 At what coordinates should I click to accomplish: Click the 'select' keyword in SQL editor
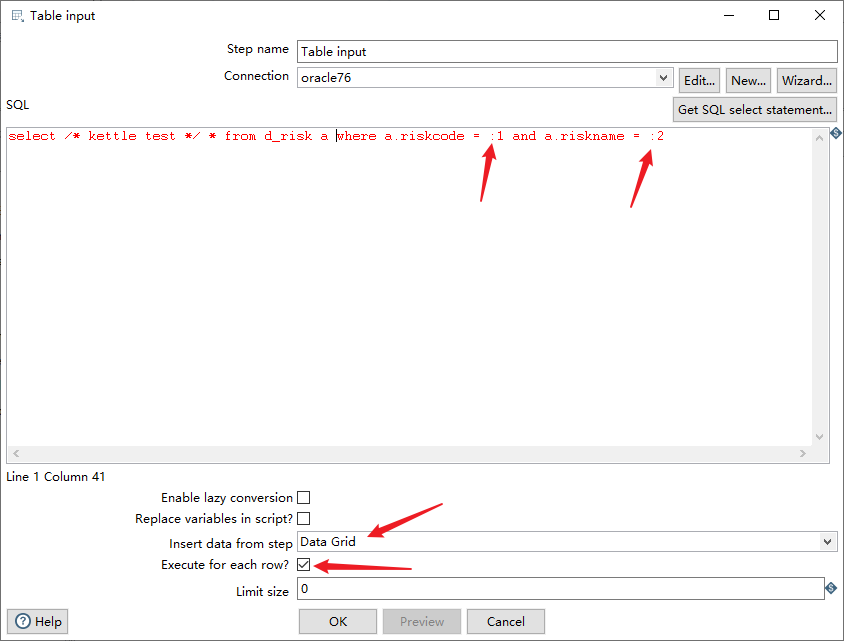coord(32,136)
